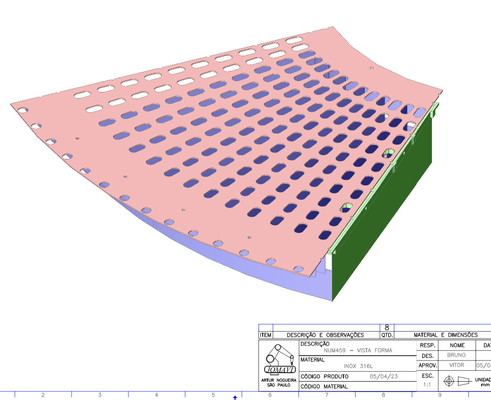Image resolution: width=491 pixels, height=400 pixels.
Task: Select the lavender curved front face of the model
Action: [x=233, y=260]
